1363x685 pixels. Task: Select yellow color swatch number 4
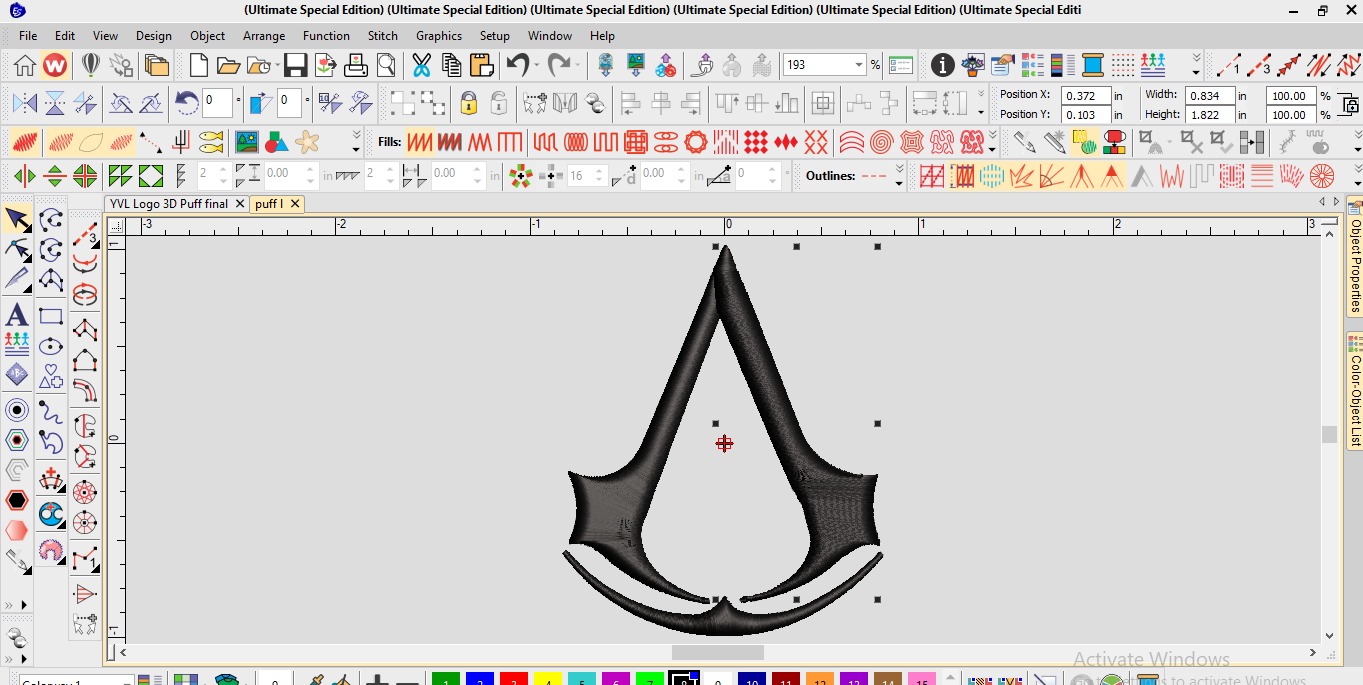547,680
